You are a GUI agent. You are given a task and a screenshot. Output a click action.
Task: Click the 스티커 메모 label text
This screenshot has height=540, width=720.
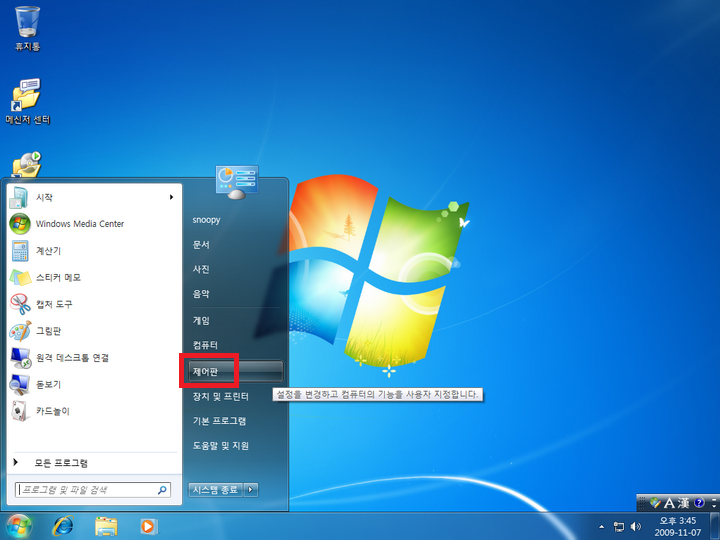58,277
